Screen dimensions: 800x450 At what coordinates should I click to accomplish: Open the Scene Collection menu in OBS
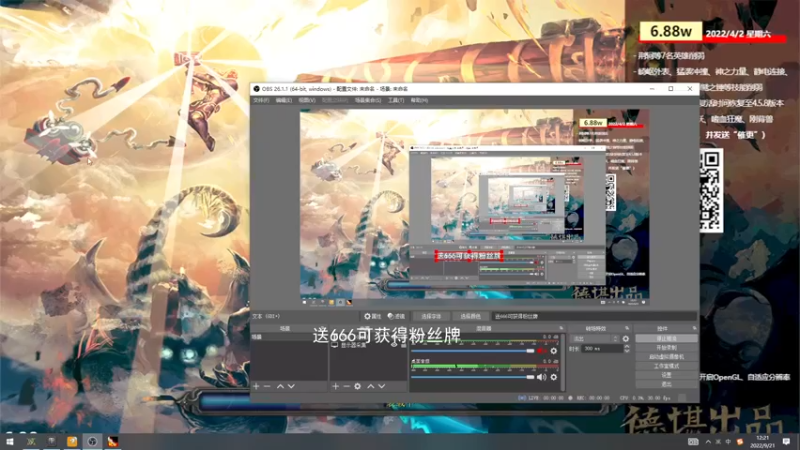(x=368, y=101)
